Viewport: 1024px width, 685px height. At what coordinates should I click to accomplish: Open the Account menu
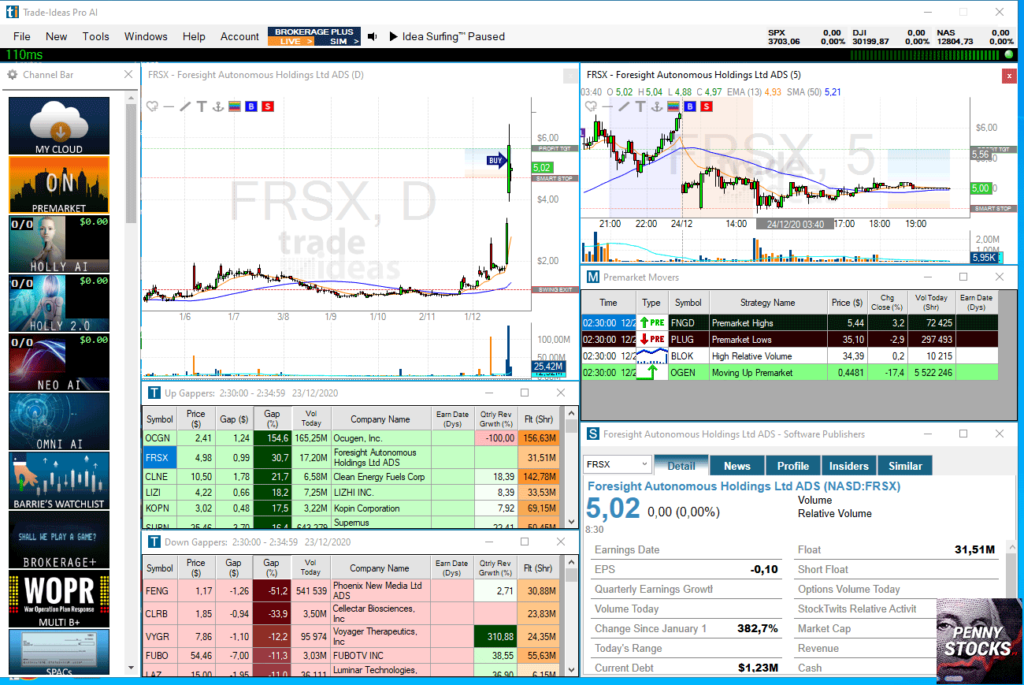[x=239, y=37]
